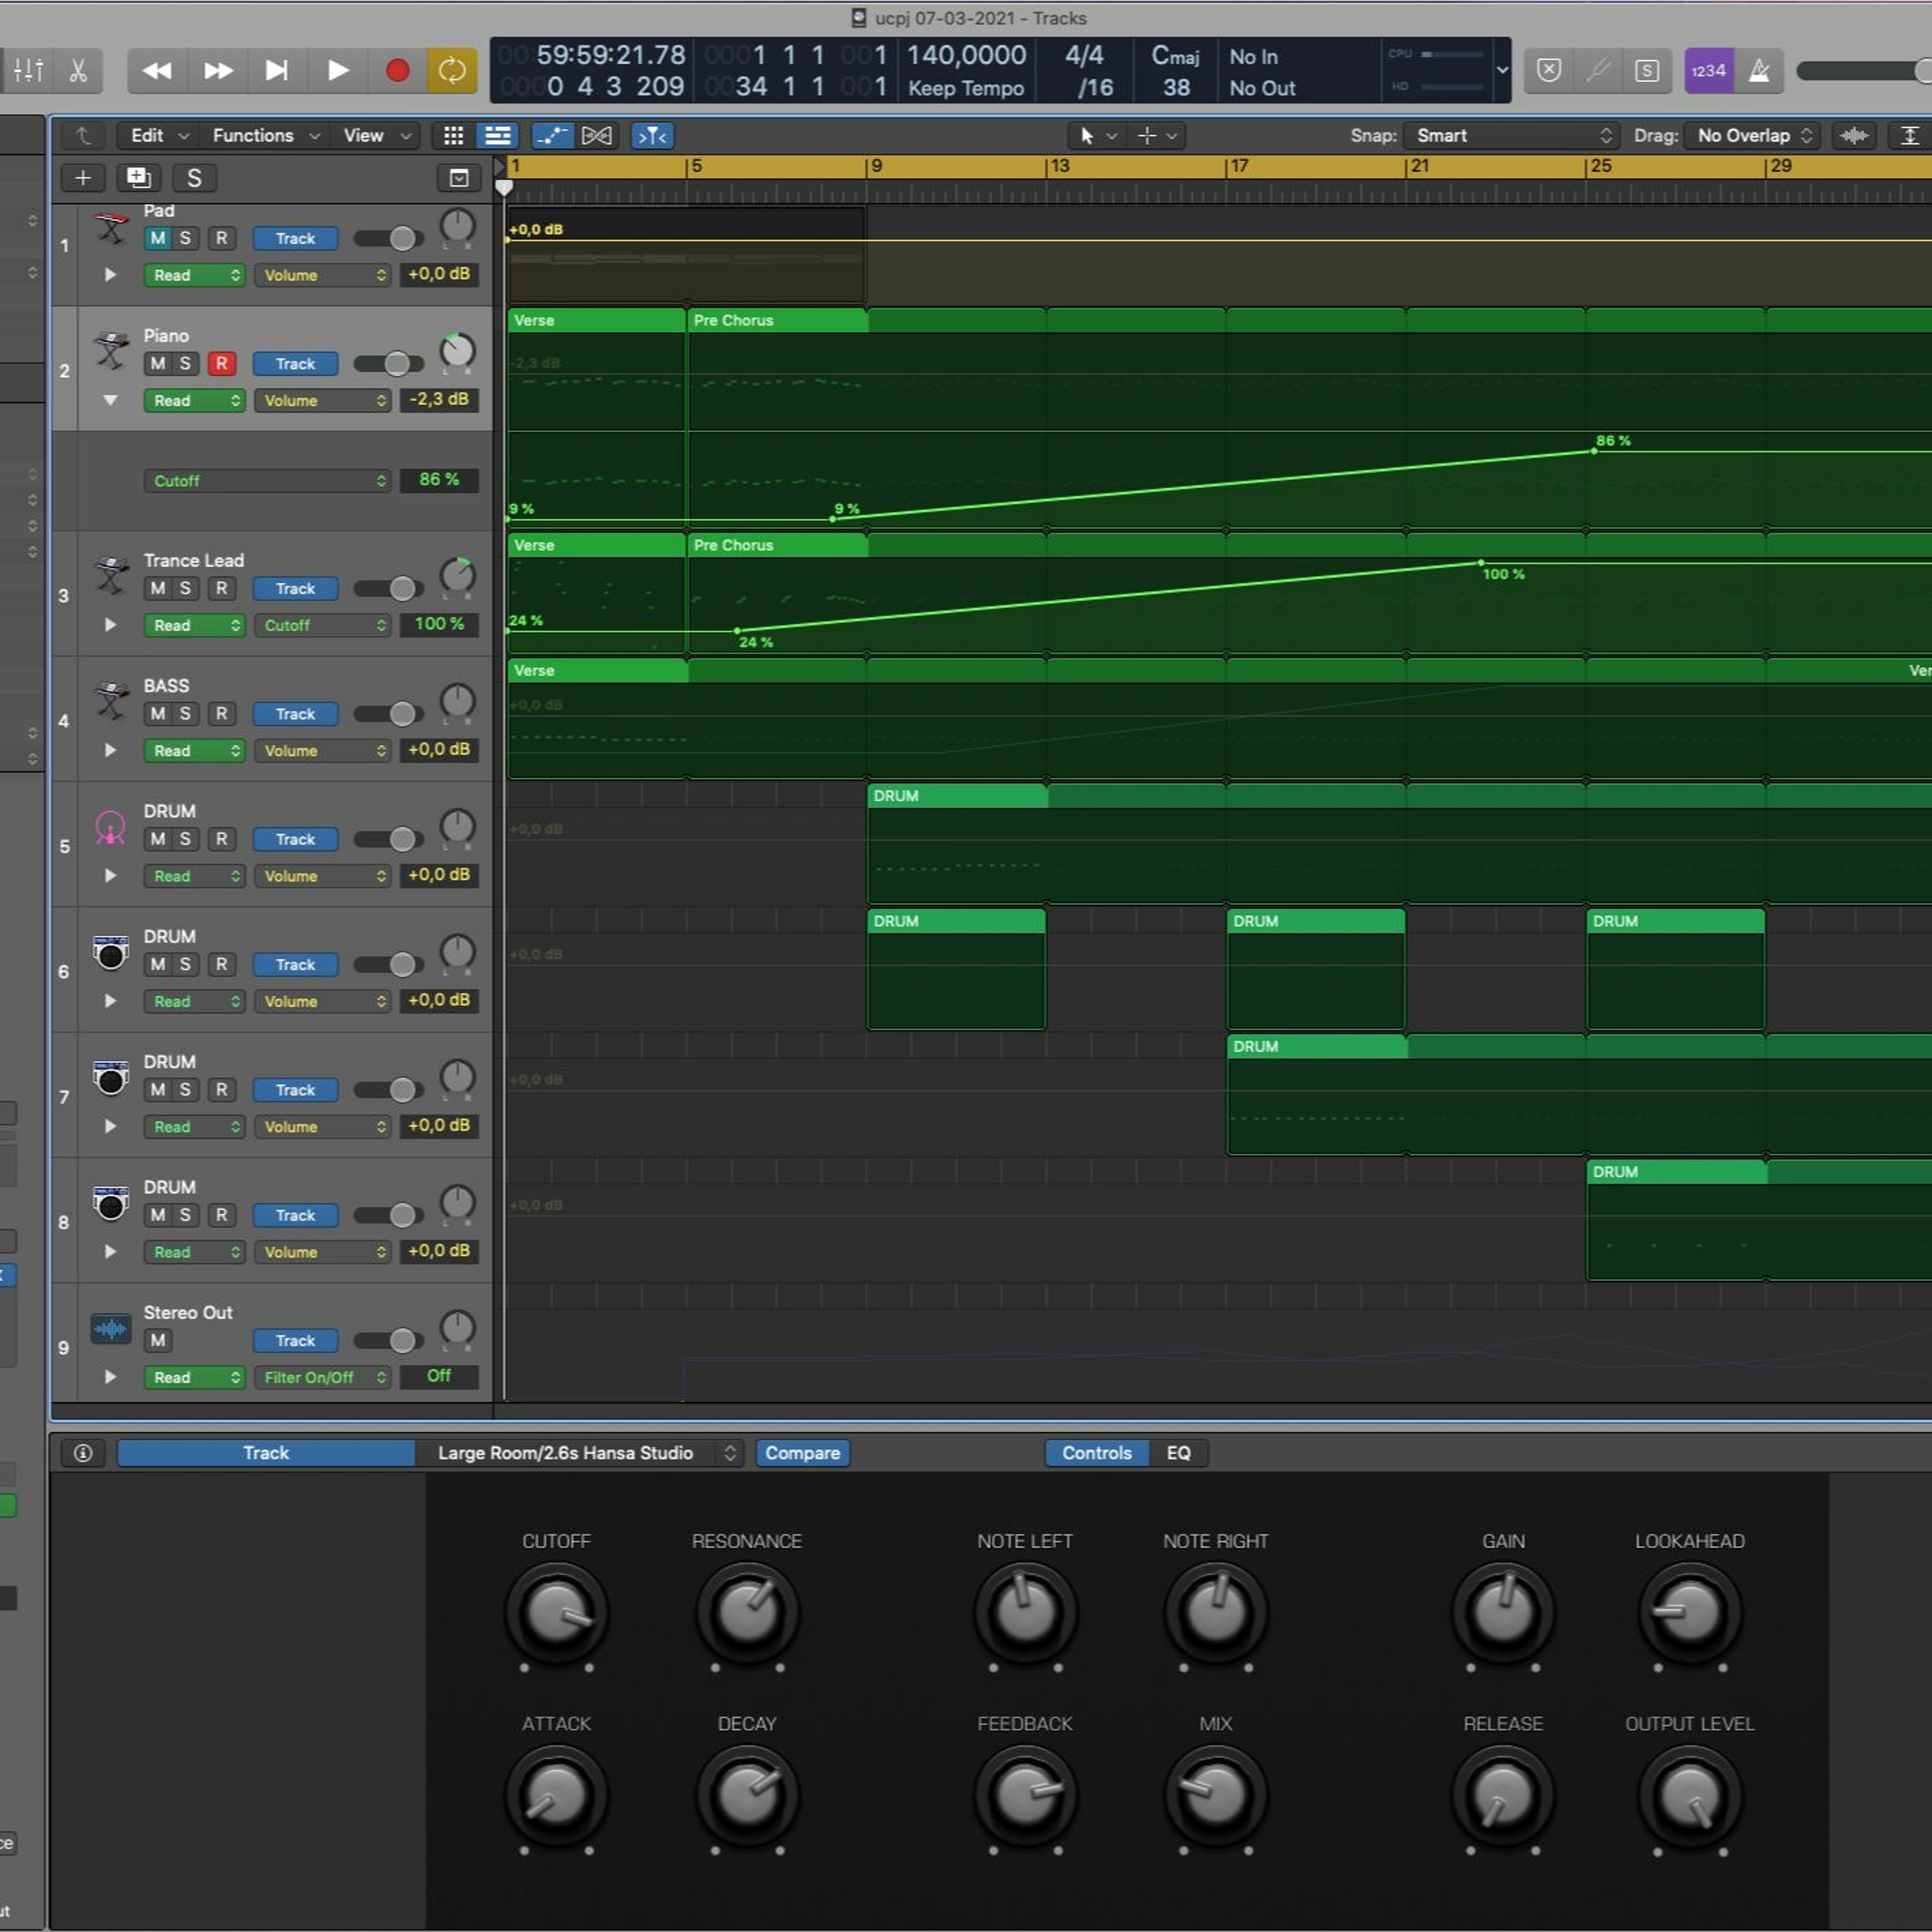Screen dimensions: 1932x1932
Task: Toggle the Cycle loop button
Action: (x=452, y=71)
